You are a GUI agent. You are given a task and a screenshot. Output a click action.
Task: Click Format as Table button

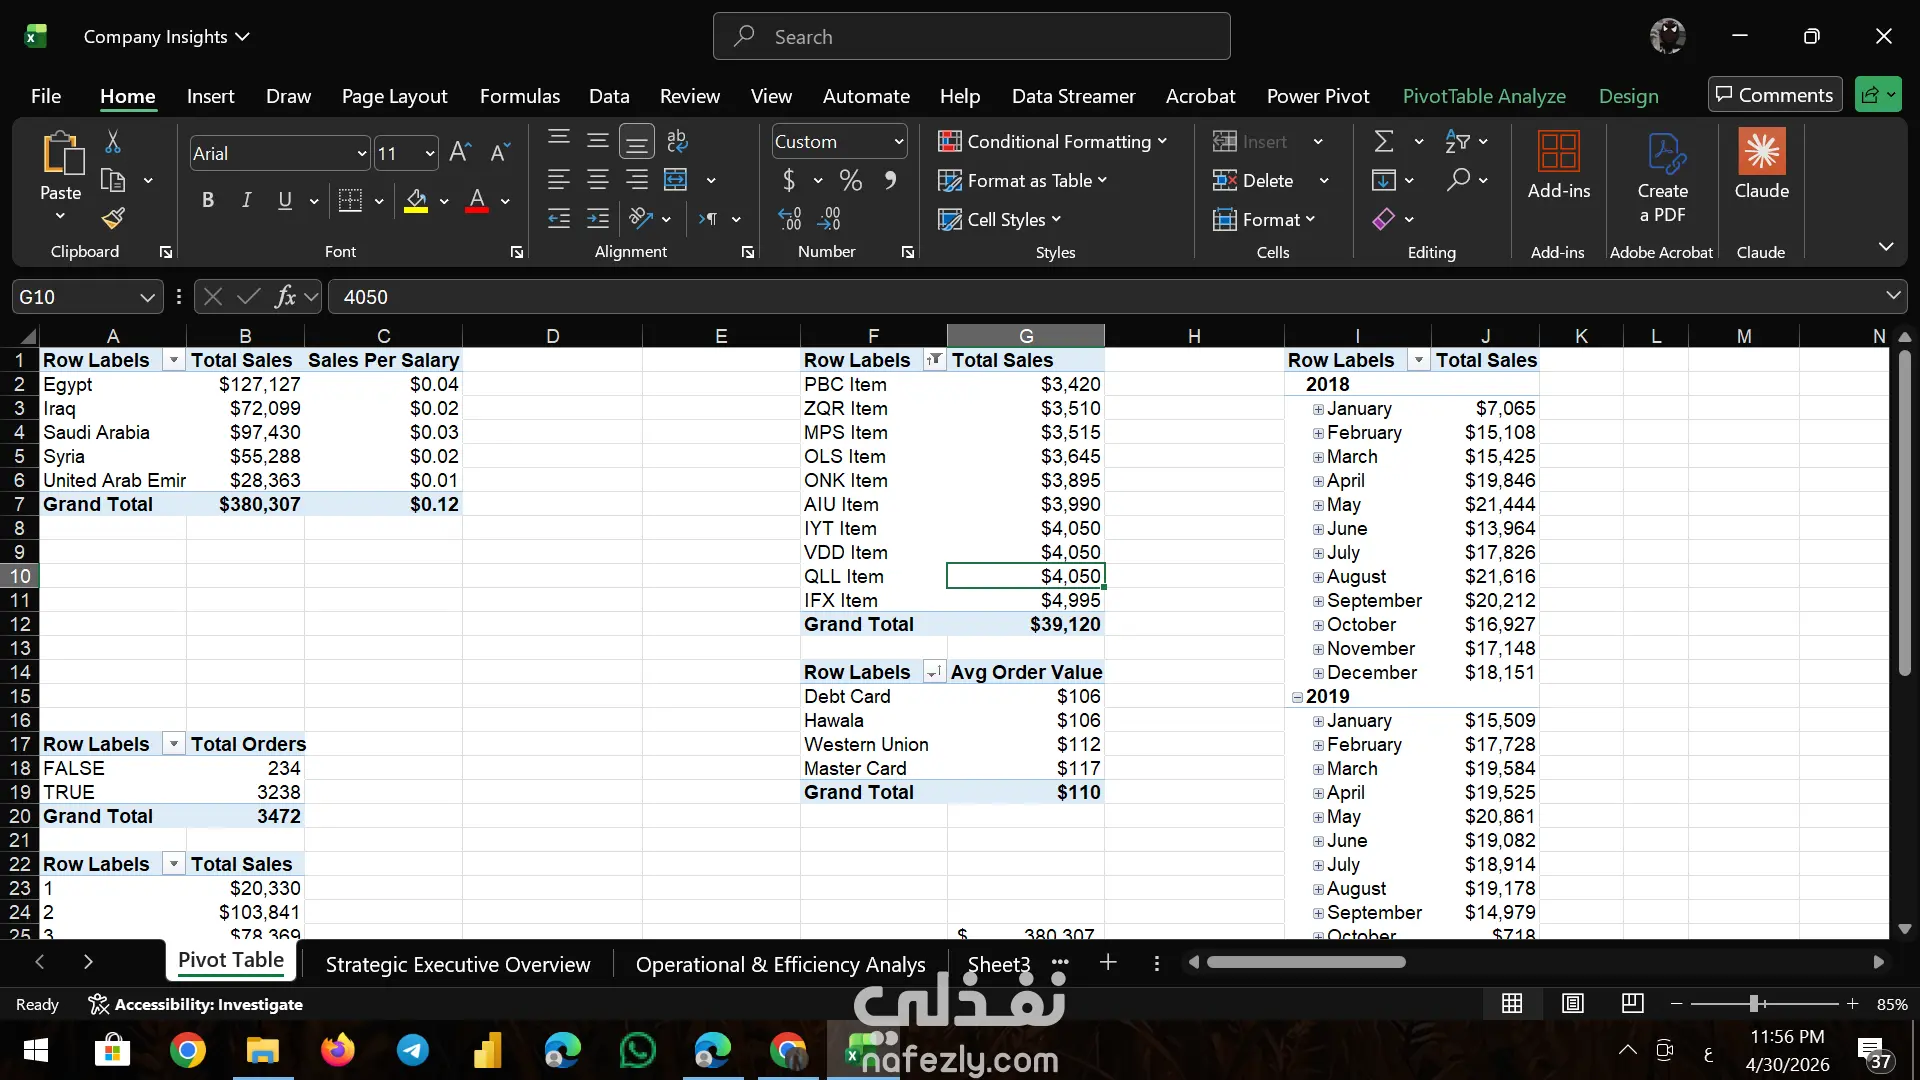pyautogui.click(x=1023, y=180)
